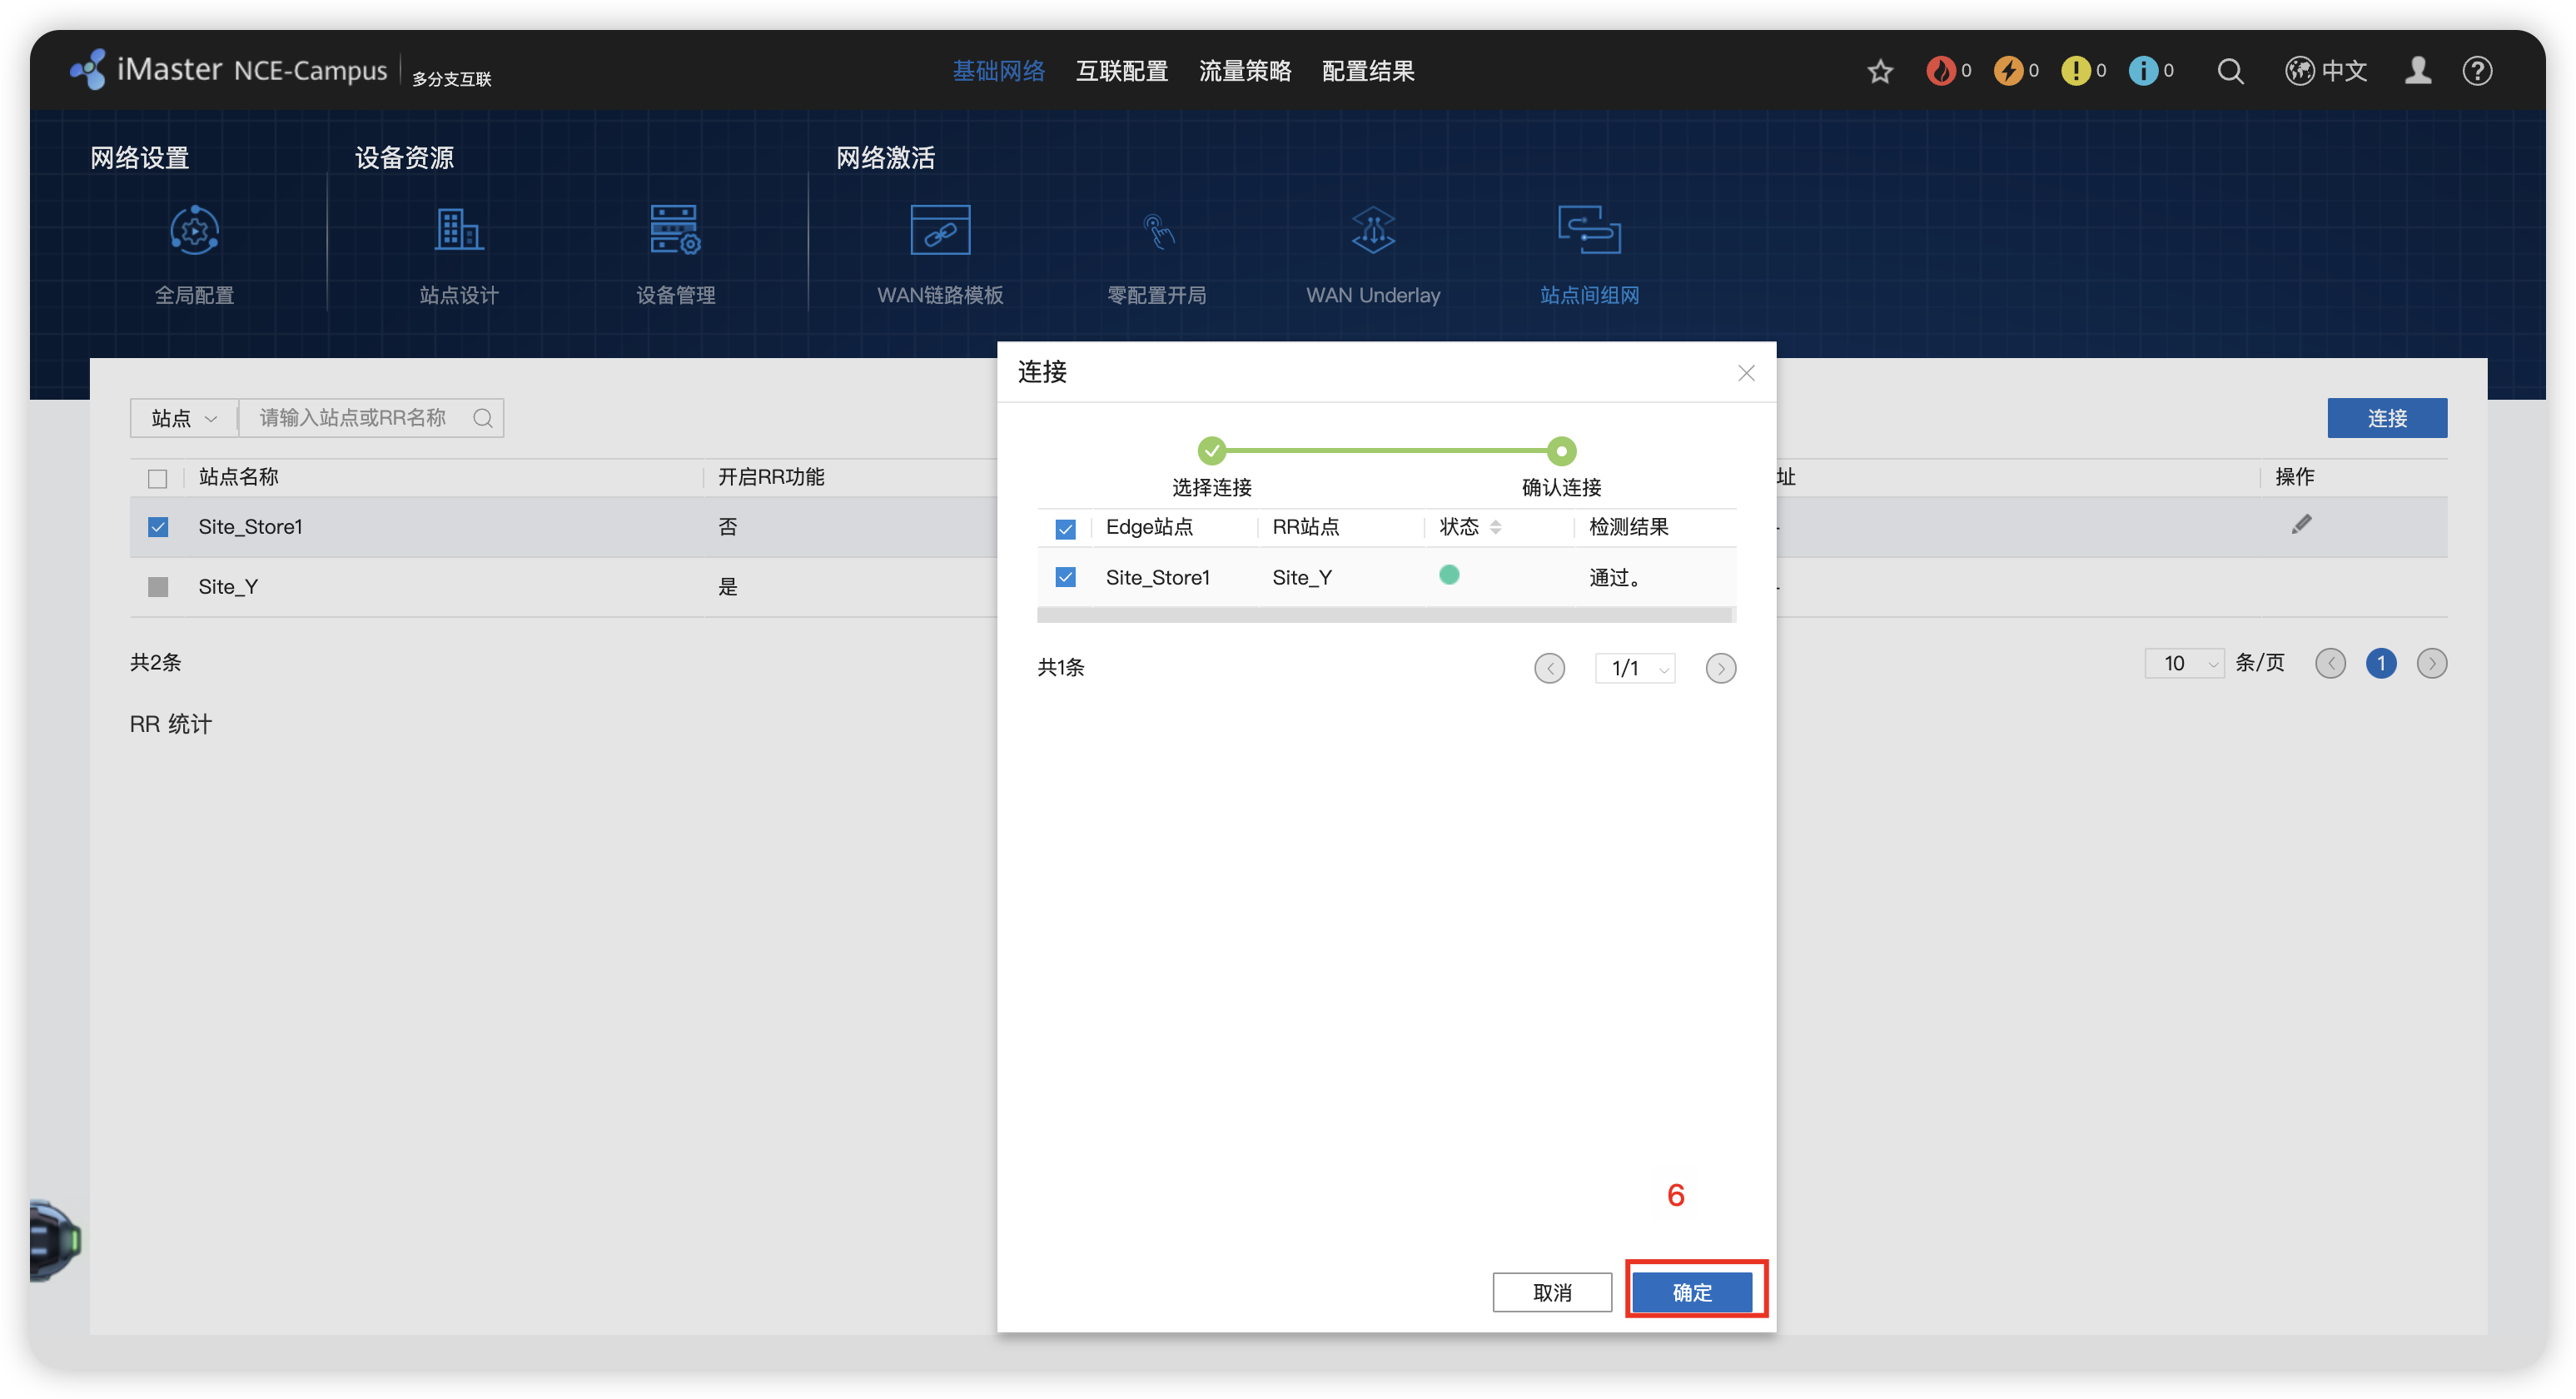Toggle the Edge站点 header checkbox in dialog
Viewport: 2576px width, 1399px height.
(x=1065, y=529)
